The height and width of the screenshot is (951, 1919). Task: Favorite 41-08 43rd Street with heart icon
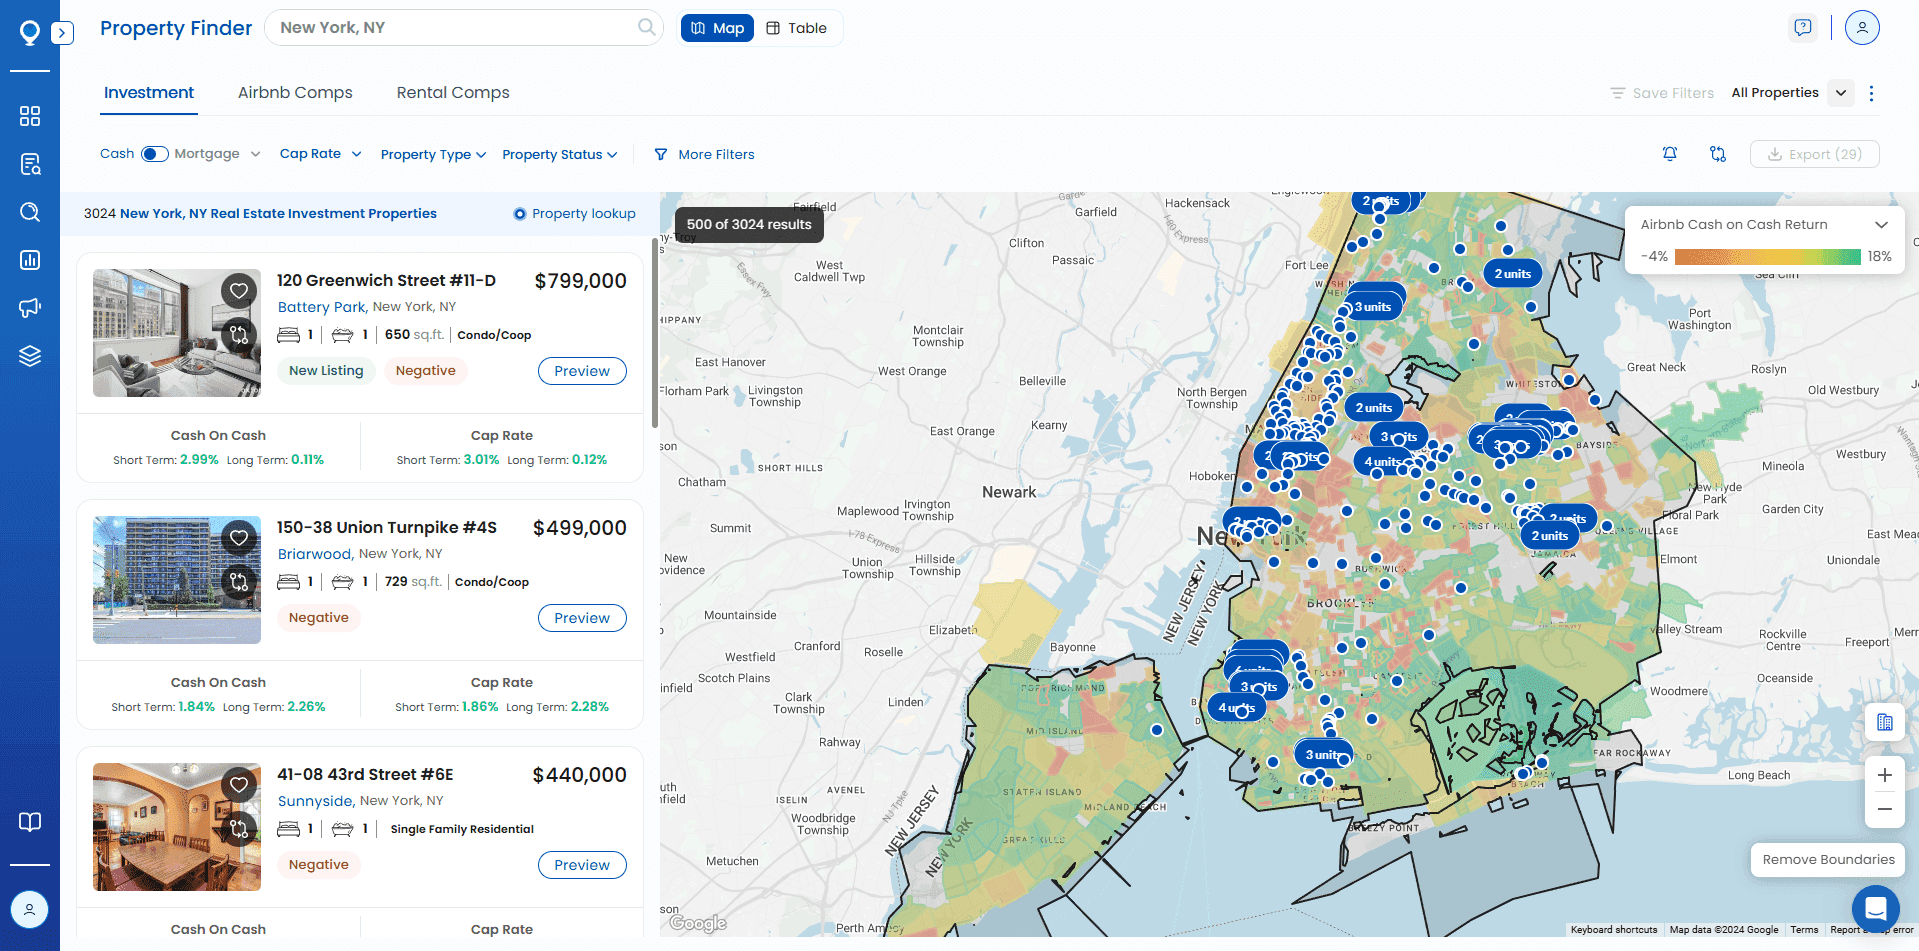pos(239,785)
